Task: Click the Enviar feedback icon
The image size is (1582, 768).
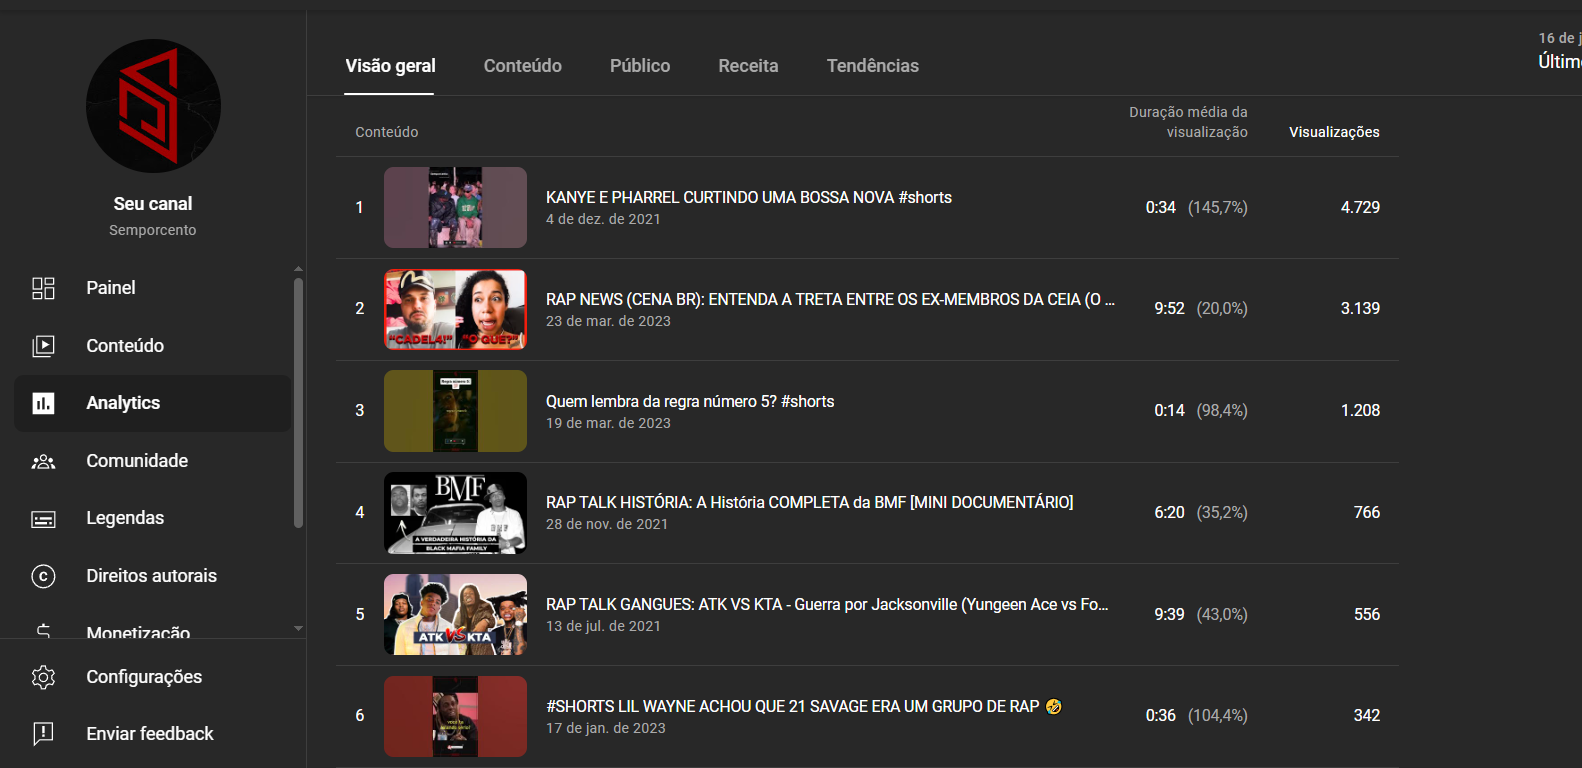Action: (x=43, y=734)
